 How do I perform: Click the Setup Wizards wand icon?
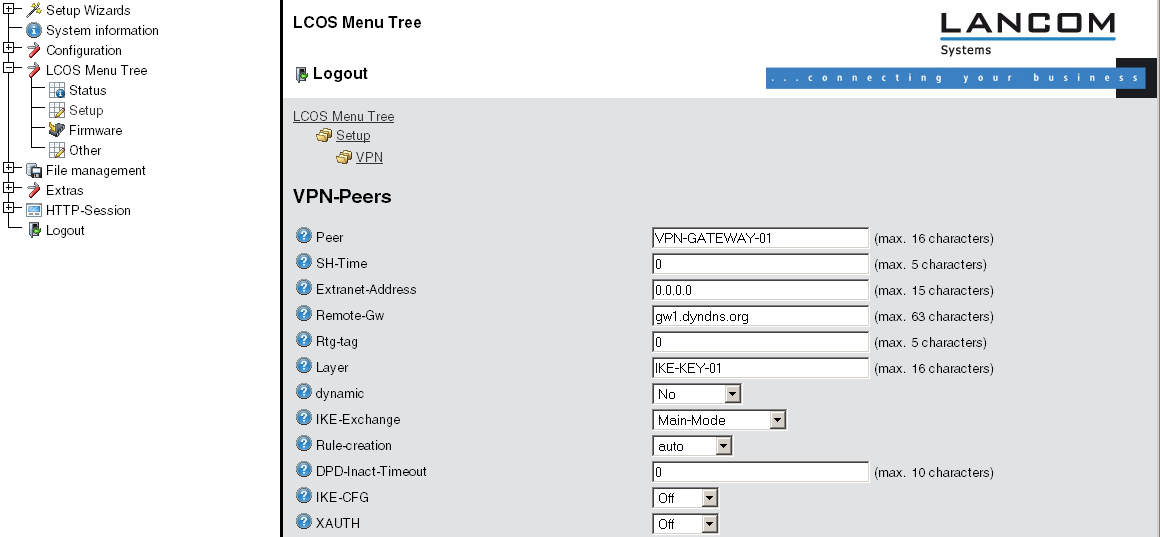(x=34, y=10)
